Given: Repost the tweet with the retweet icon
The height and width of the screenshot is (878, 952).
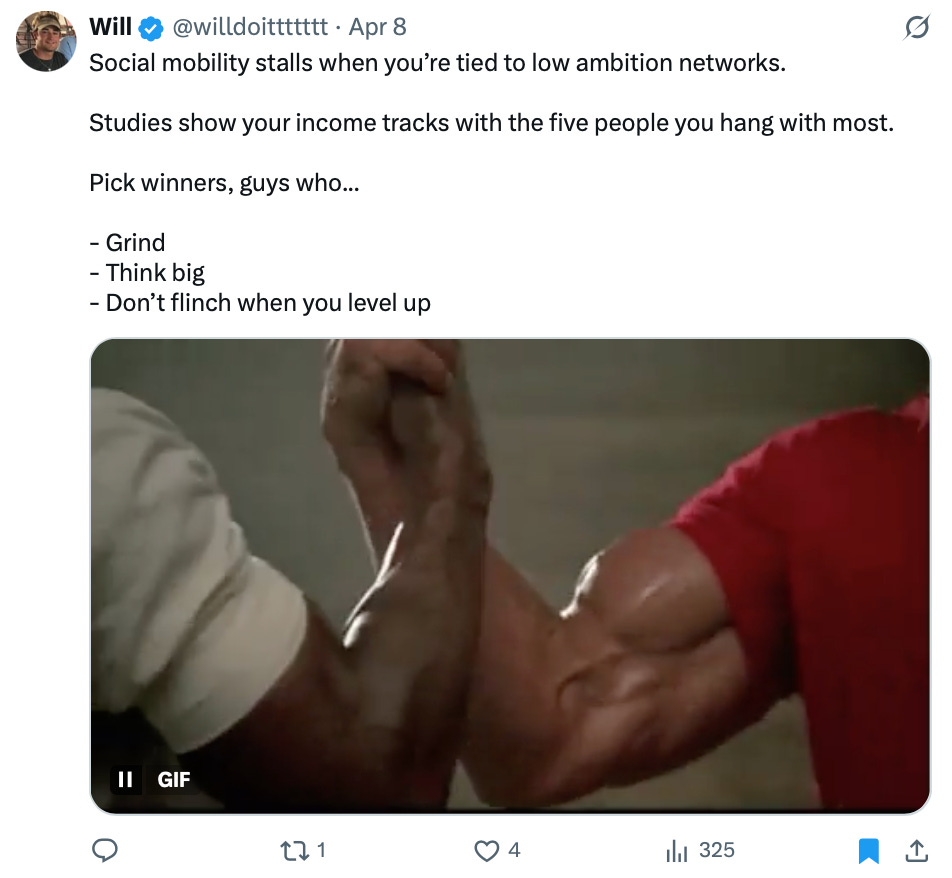Looking at the screenshot, I should [294, 850].
